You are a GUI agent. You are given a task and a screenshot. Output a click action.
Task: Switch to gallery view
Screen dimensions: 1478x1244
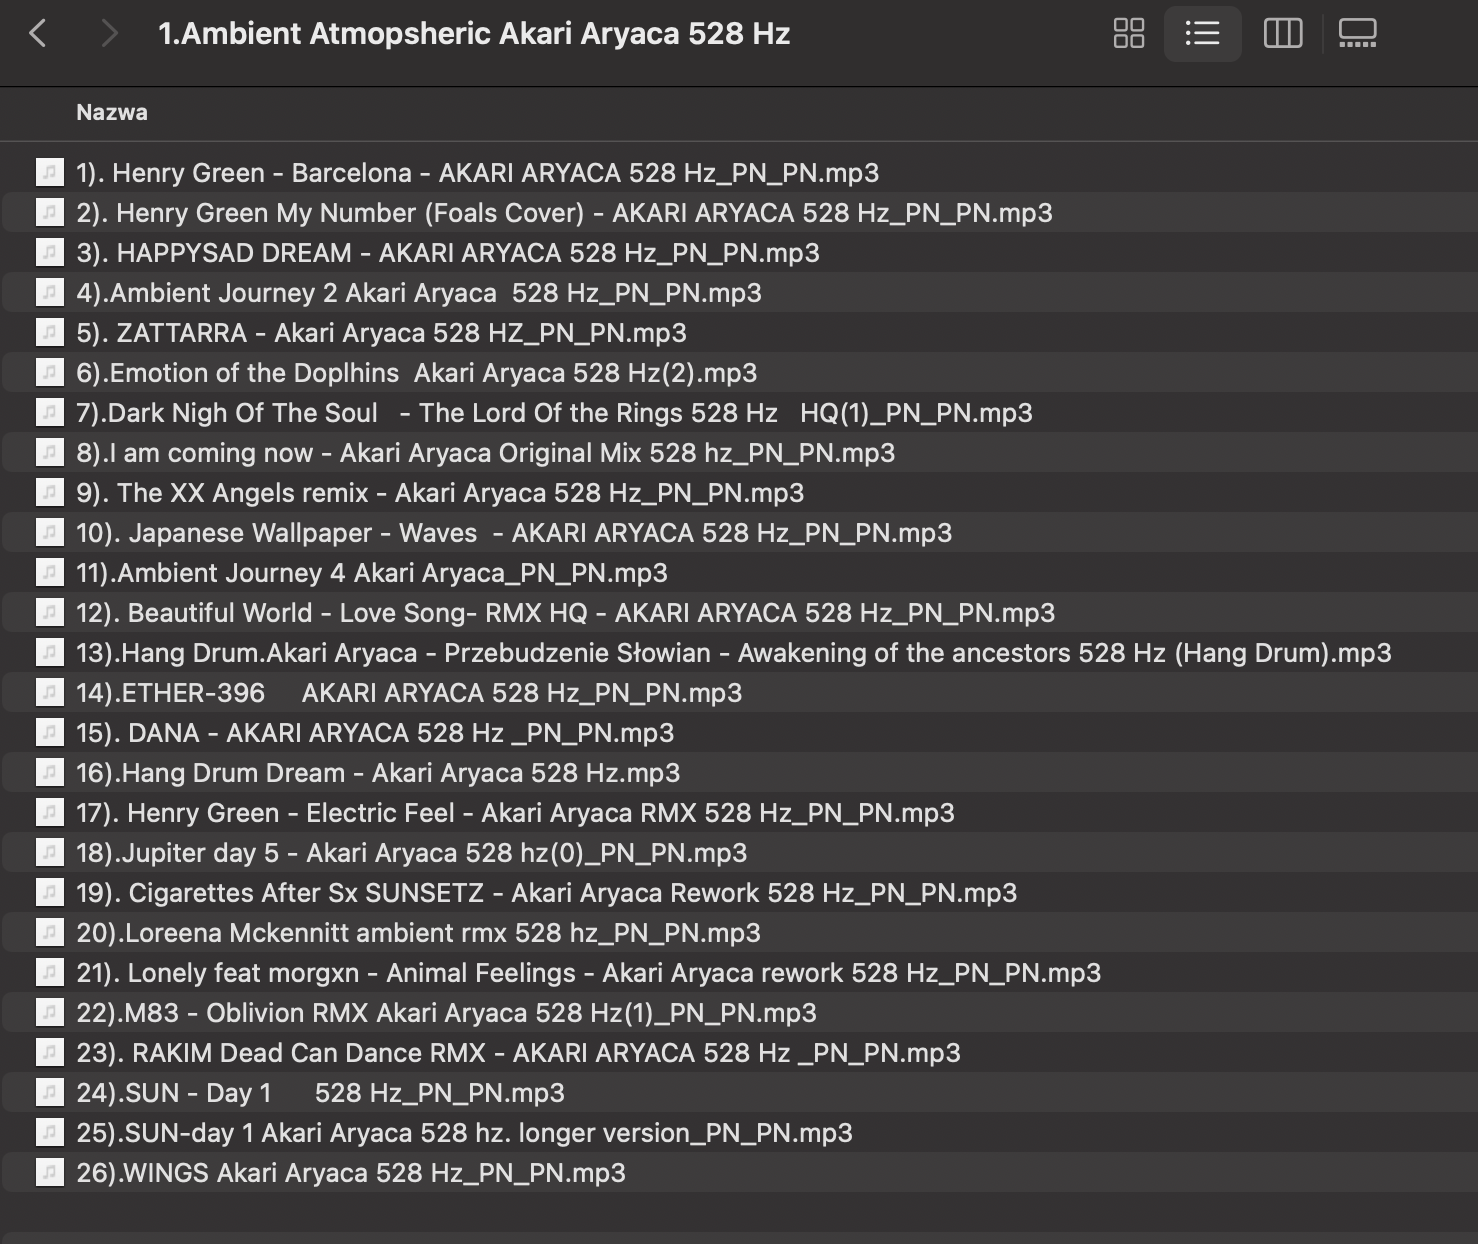point(1357,34)
